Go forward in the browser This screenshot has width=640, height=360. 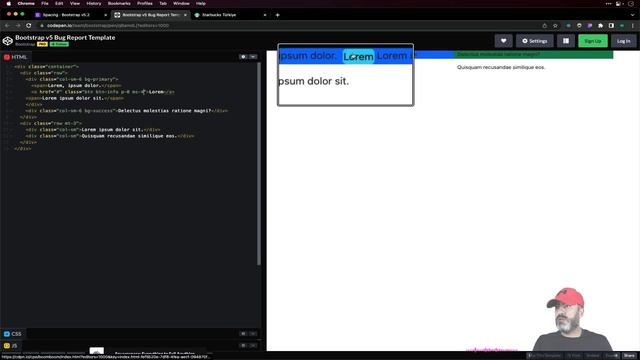pyautogui.click(x=18, y=25)
